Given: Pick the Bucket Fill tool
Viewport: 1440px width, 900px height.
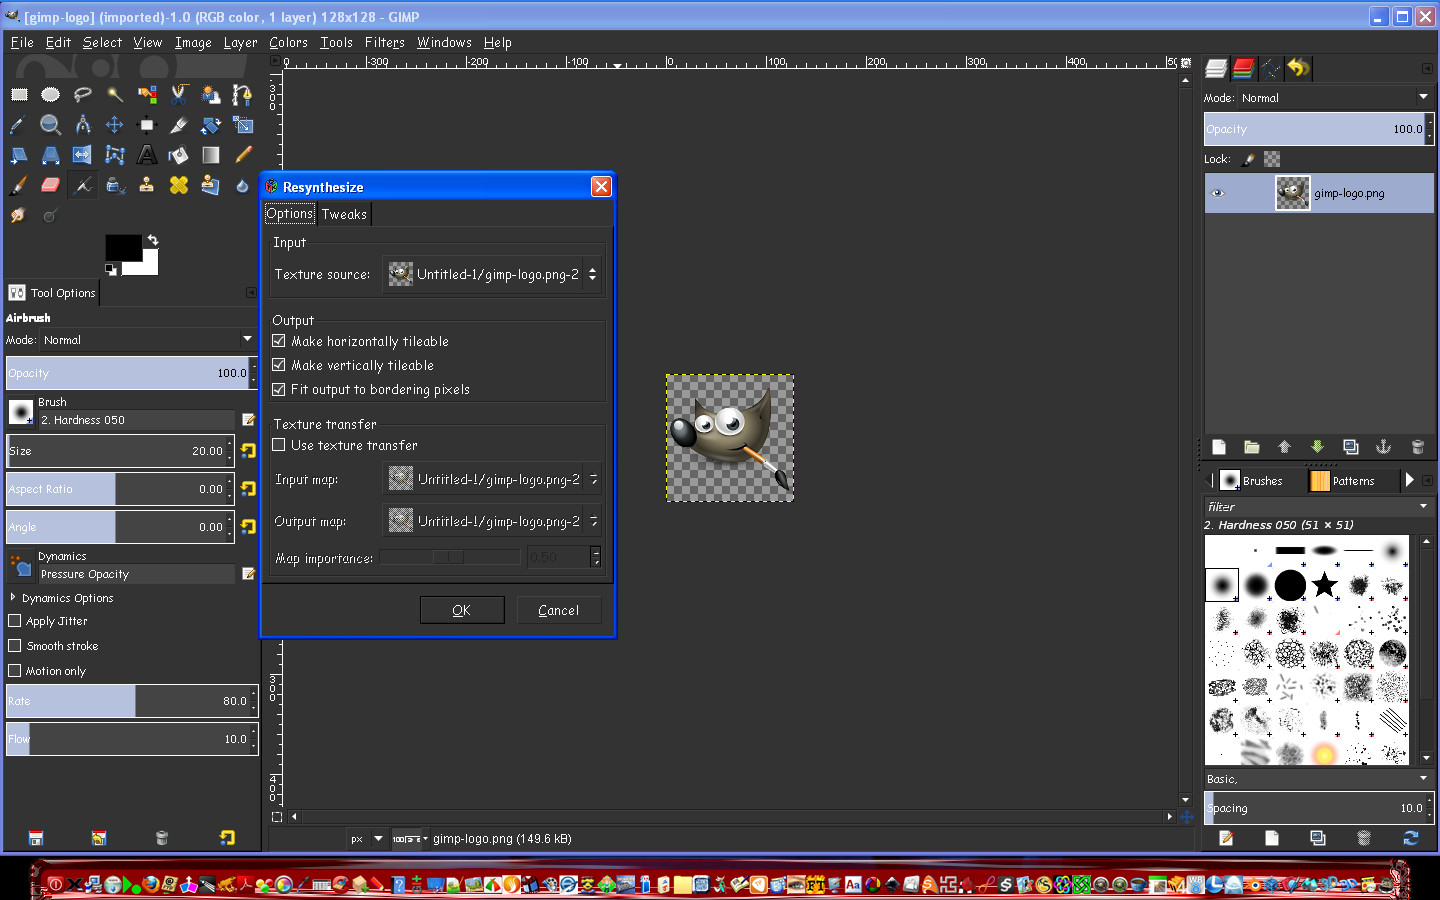Looking at the screenshot, I should click(179, 155).
